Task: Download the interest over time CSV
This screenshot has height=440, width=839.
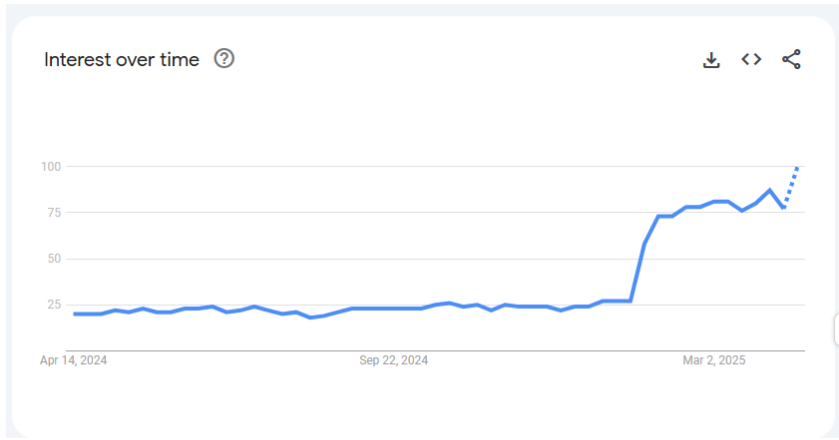Action: click(x=711, y=60)
